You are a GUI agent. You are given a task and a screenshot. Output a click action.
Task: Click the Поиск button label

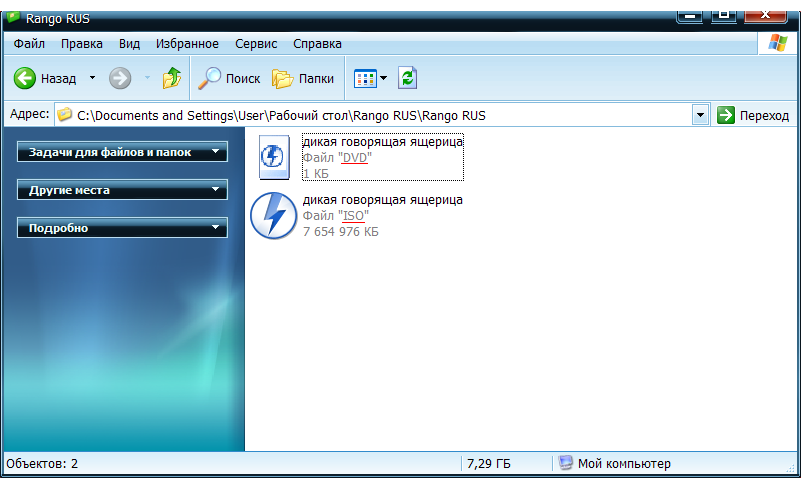[x=243, y=79]
